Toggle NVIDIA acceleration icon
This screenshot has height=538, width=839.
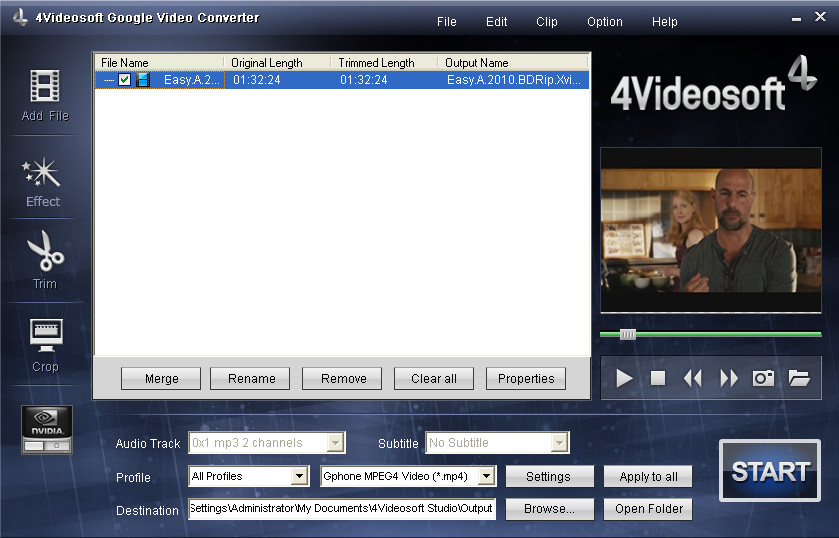(x=47, y=429)
